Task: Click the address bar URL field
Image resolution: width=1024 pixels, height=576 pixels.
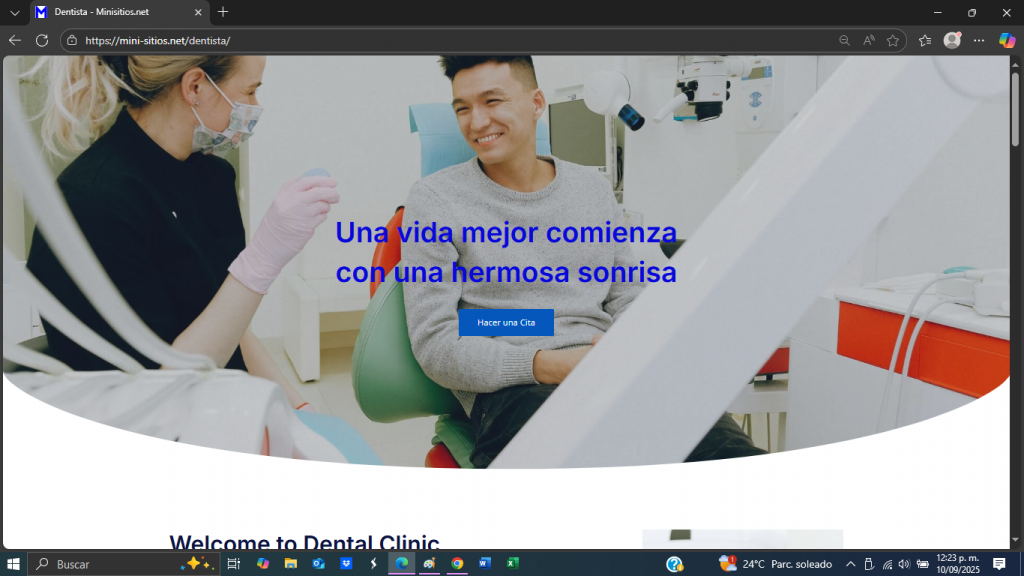Action: 450,41
